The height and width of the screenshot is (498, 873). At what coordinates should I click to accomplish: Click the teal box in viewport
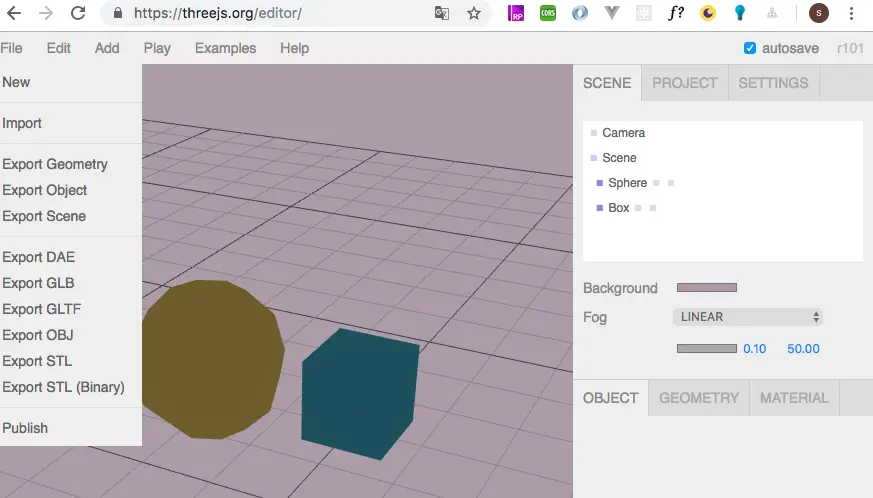360,394
